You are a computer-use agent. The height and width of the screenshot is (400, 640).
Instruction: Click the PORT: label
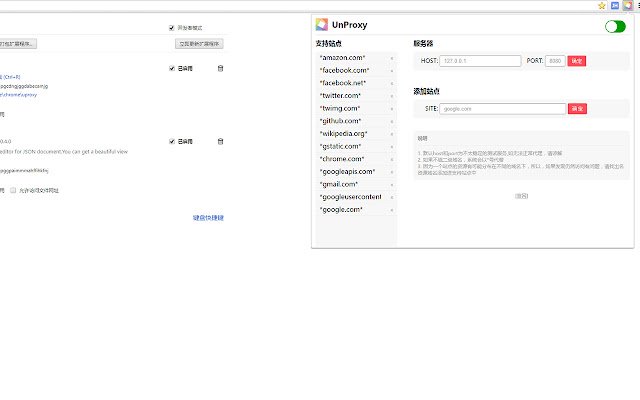[535, 61]
